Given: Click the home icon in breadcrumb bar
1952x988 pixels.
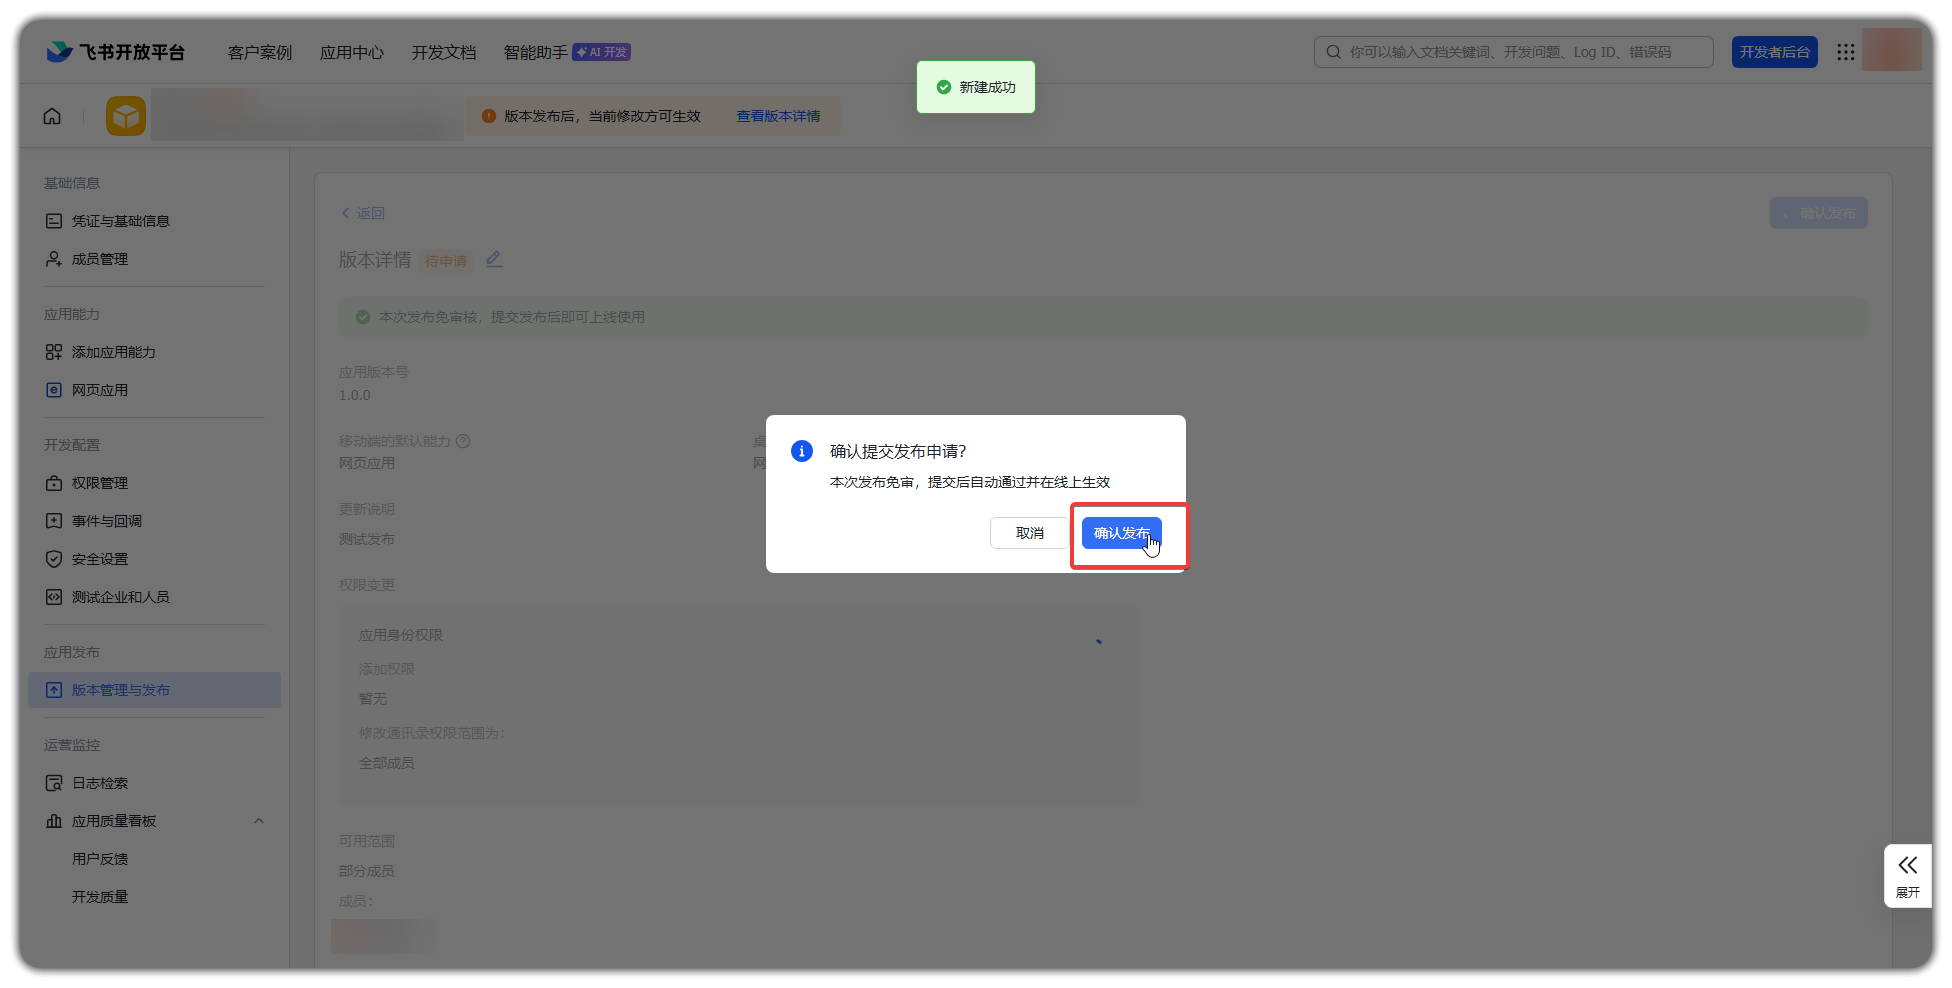Looking at the screenshot, I should pyautogui.click(x=52, y=116).
